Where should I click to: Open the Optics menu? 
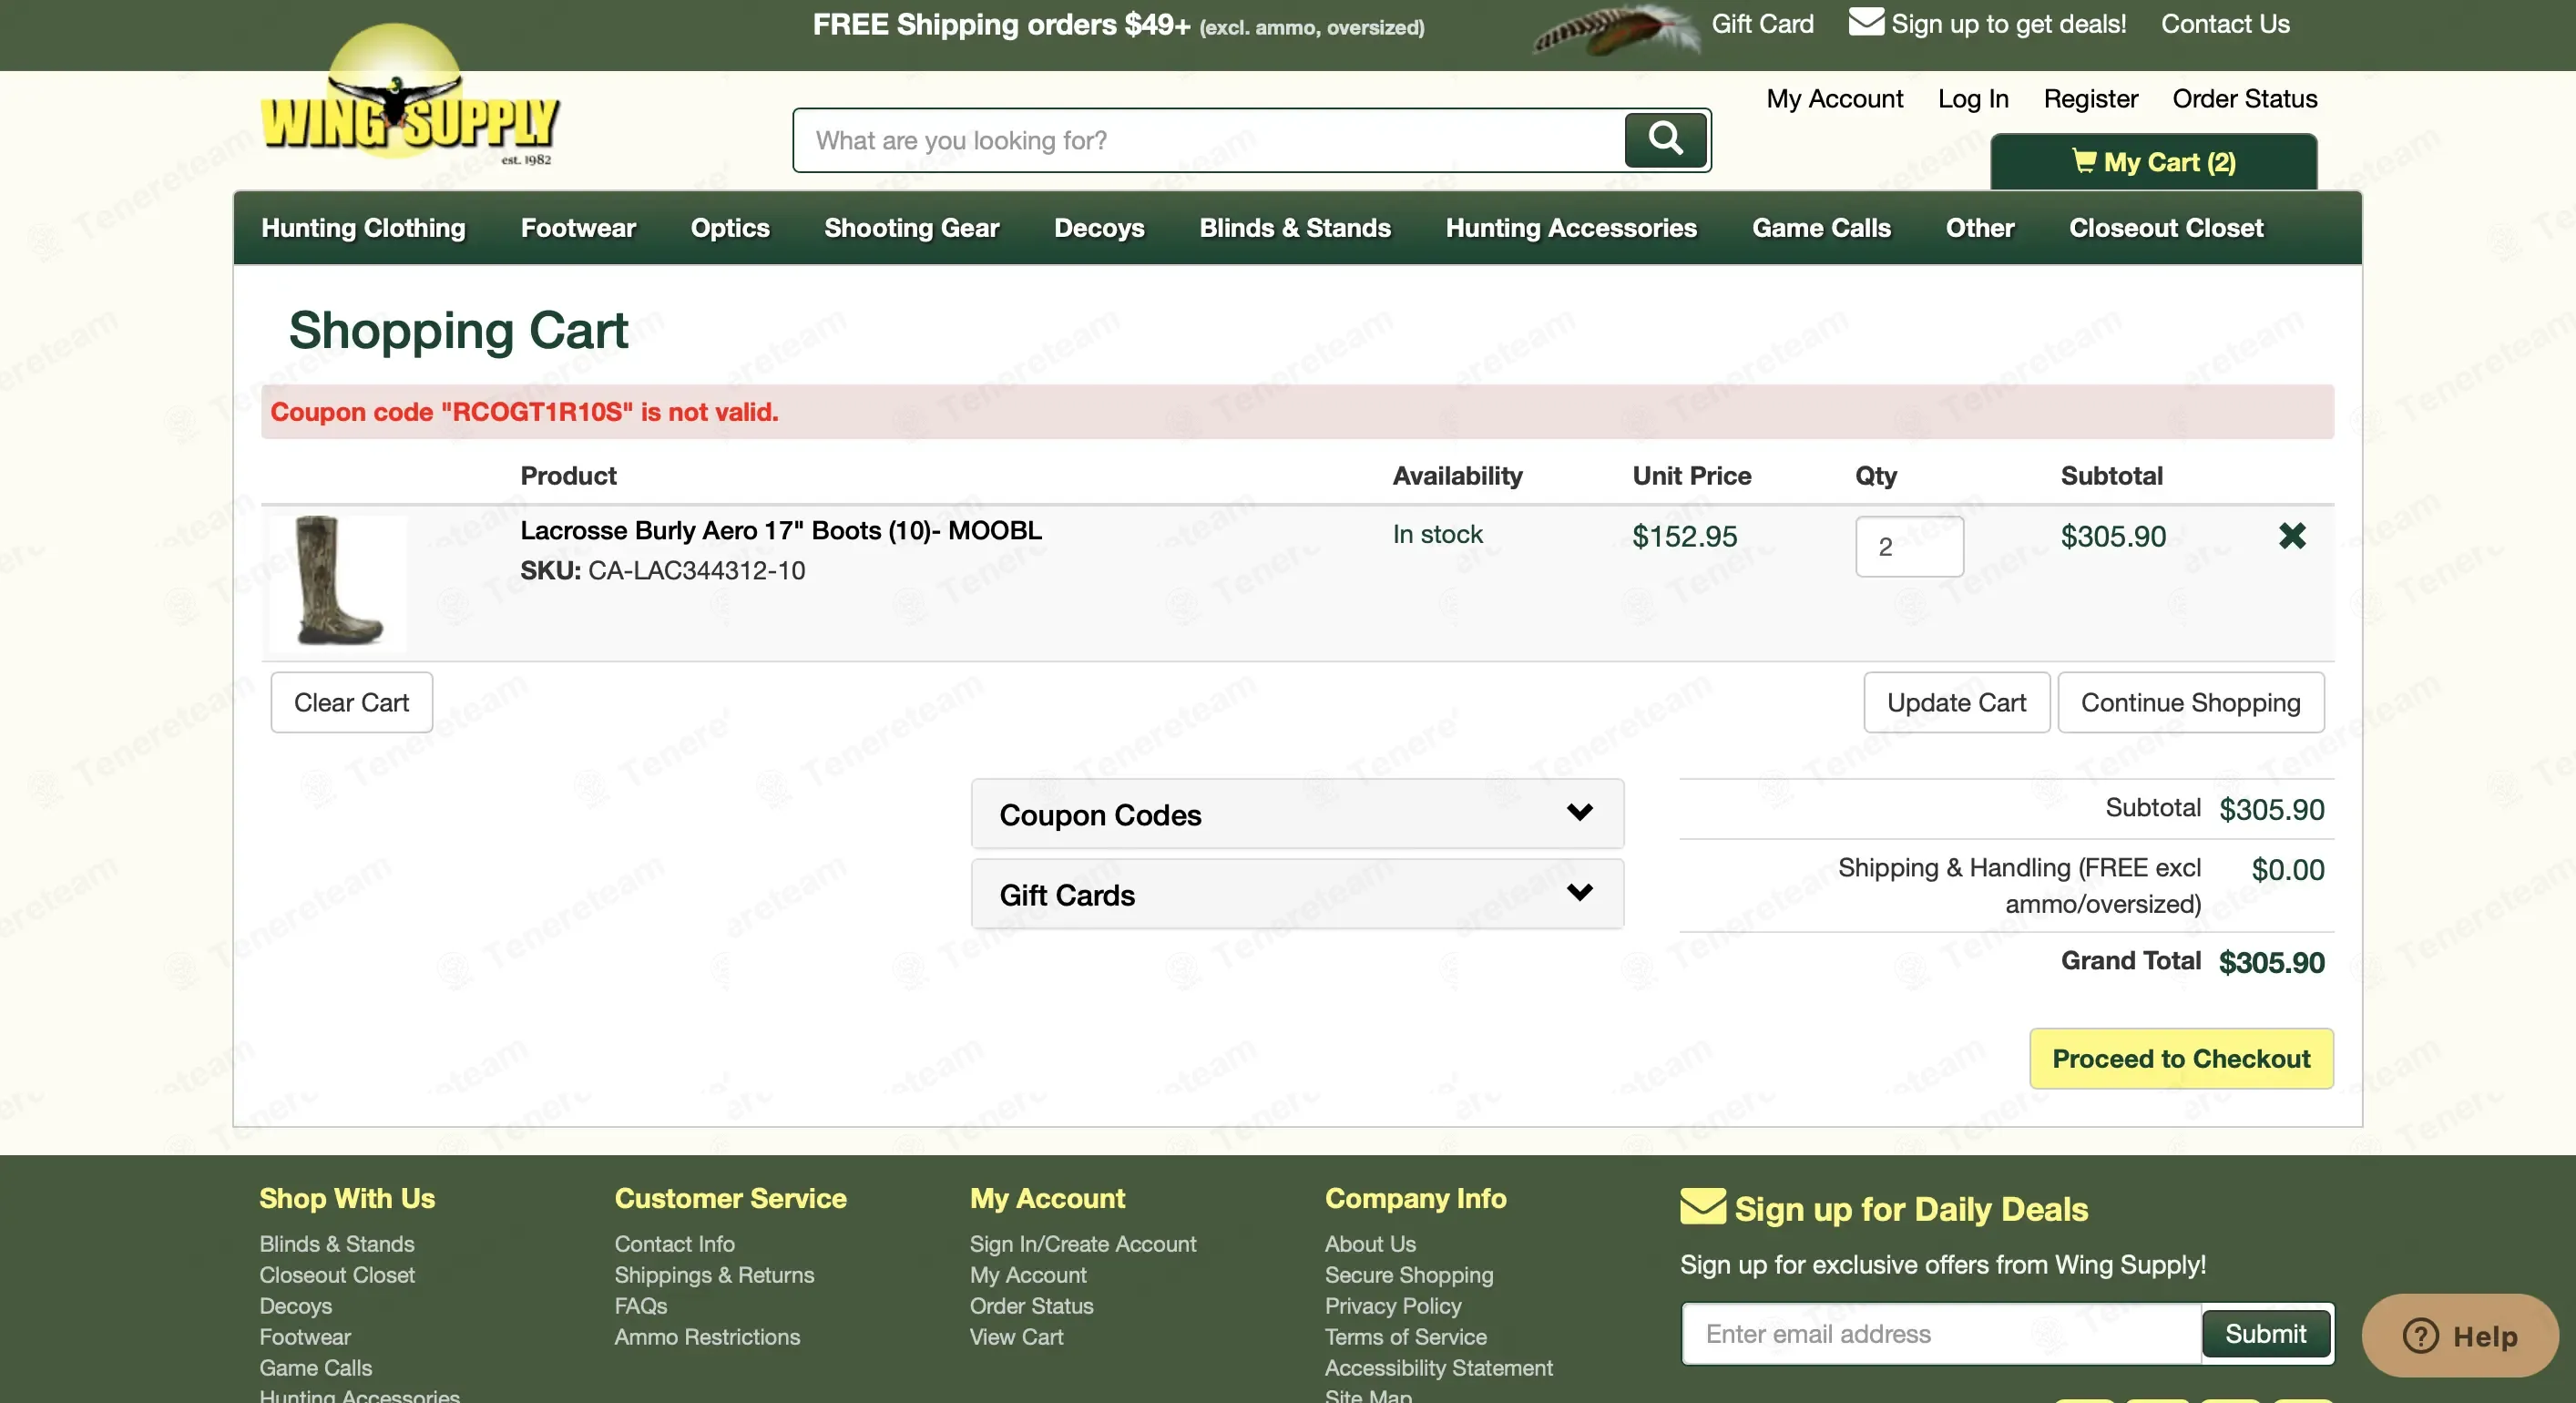(x=730, y=228)
